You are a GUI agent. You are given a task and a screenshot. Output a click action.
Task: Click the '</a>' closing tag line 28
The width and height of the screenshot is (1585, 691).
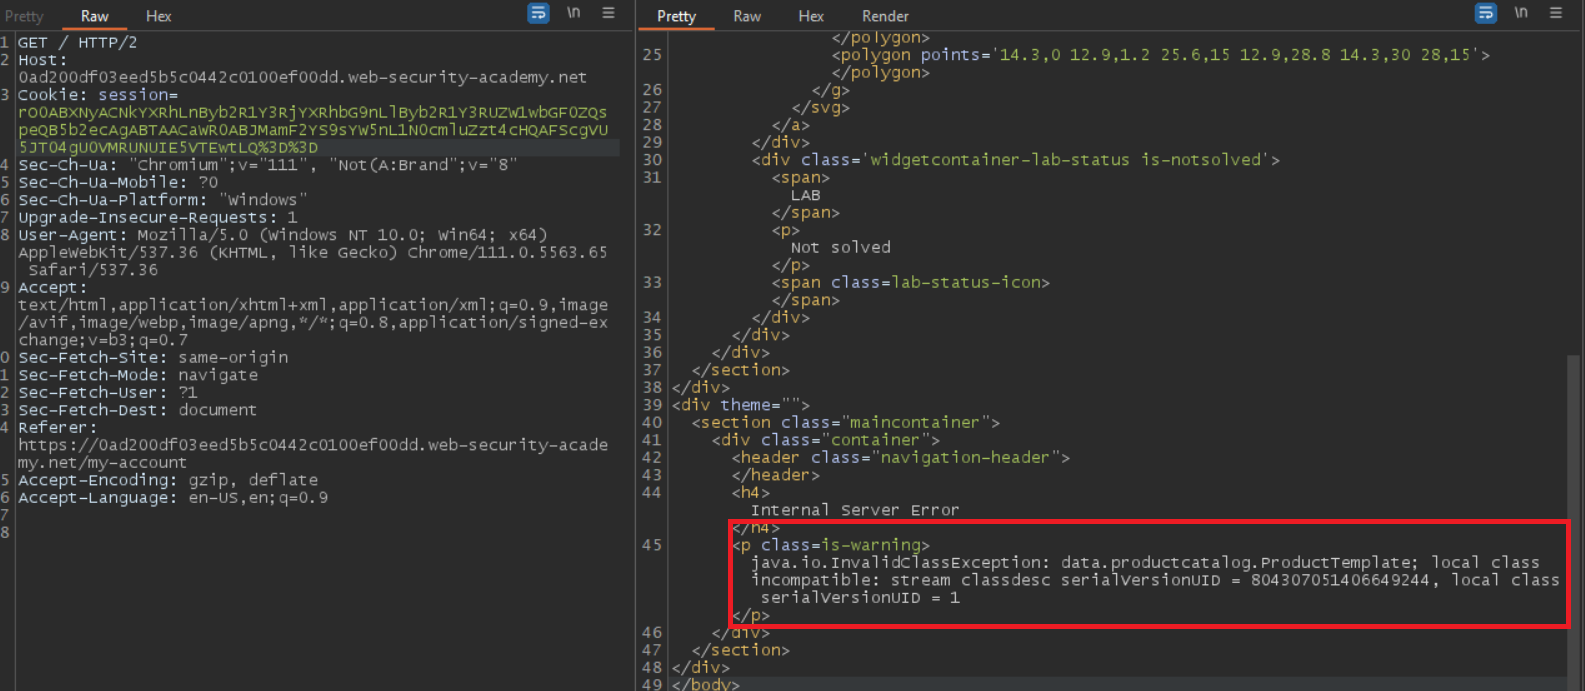click(790, 125)
